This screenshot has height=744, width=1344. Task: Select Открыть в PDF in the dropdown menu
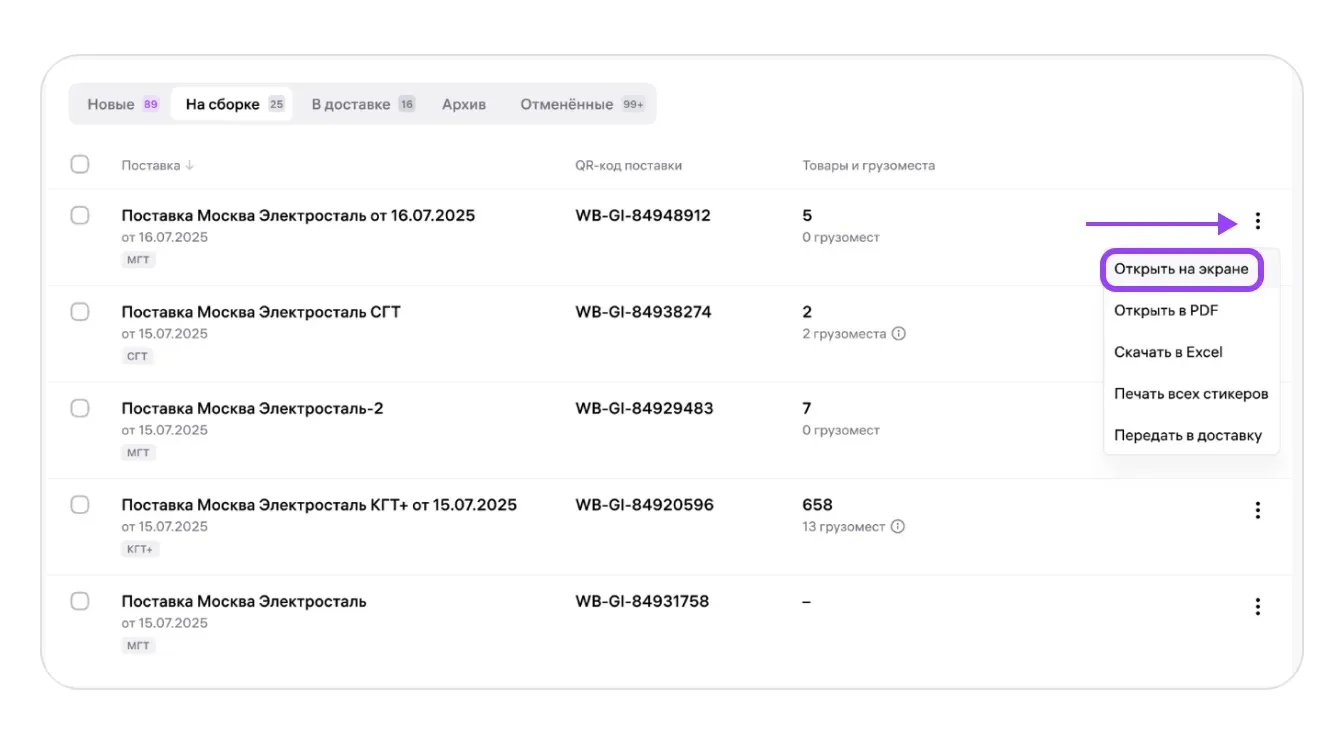pos(1166,311)
